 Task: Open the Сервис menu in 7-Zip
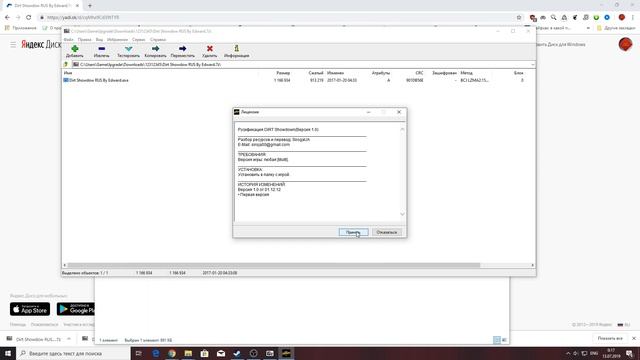click(139, 40)
